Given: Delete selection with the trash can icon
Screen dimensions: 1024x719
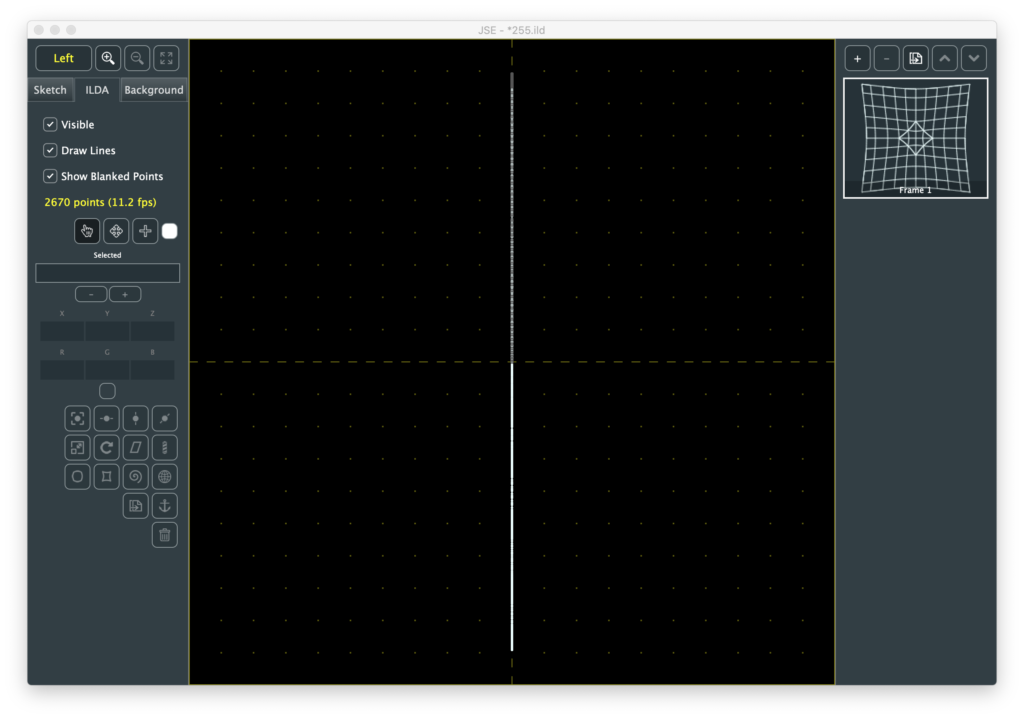Looking at the screenshot, I should pos(165,535).
